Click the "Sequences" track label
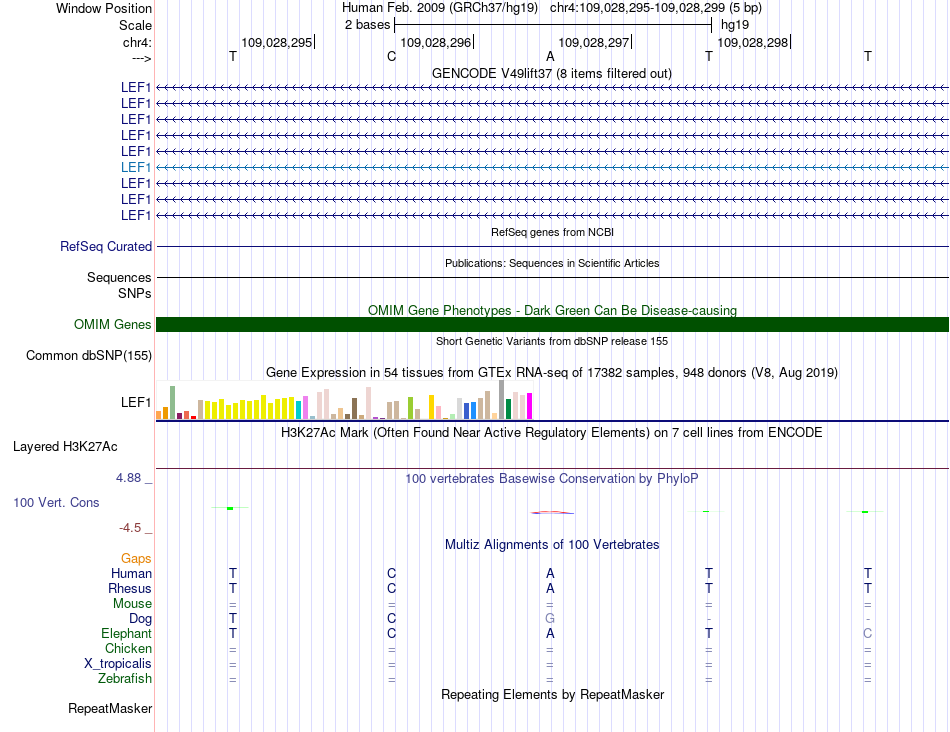950x732 pixels. pos(119,278)
